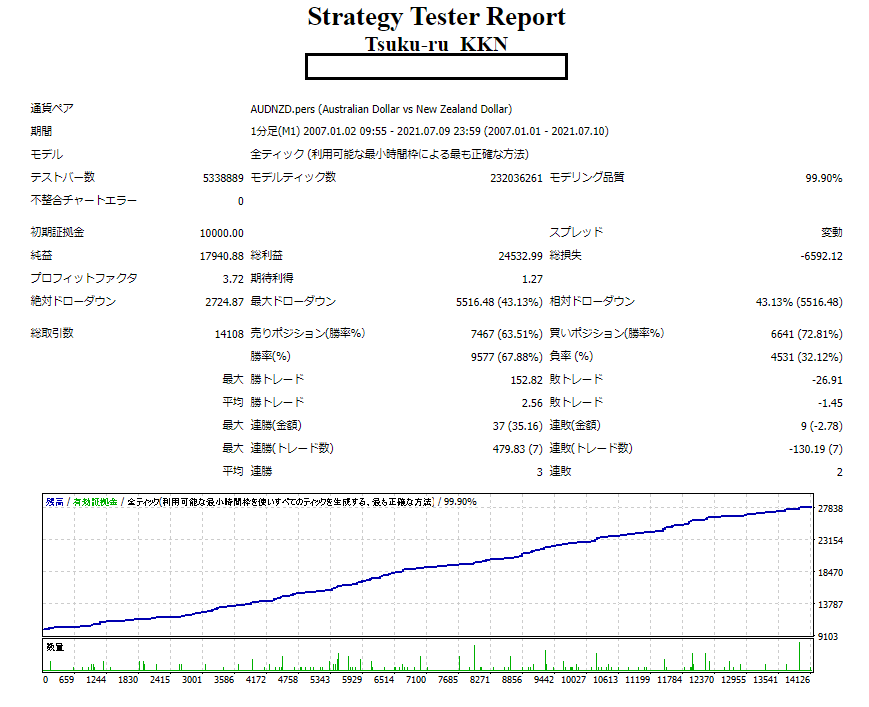Click the average profit trade value 2.56
The height and width of the screenshot is (707, 869).
coord(532,403)
